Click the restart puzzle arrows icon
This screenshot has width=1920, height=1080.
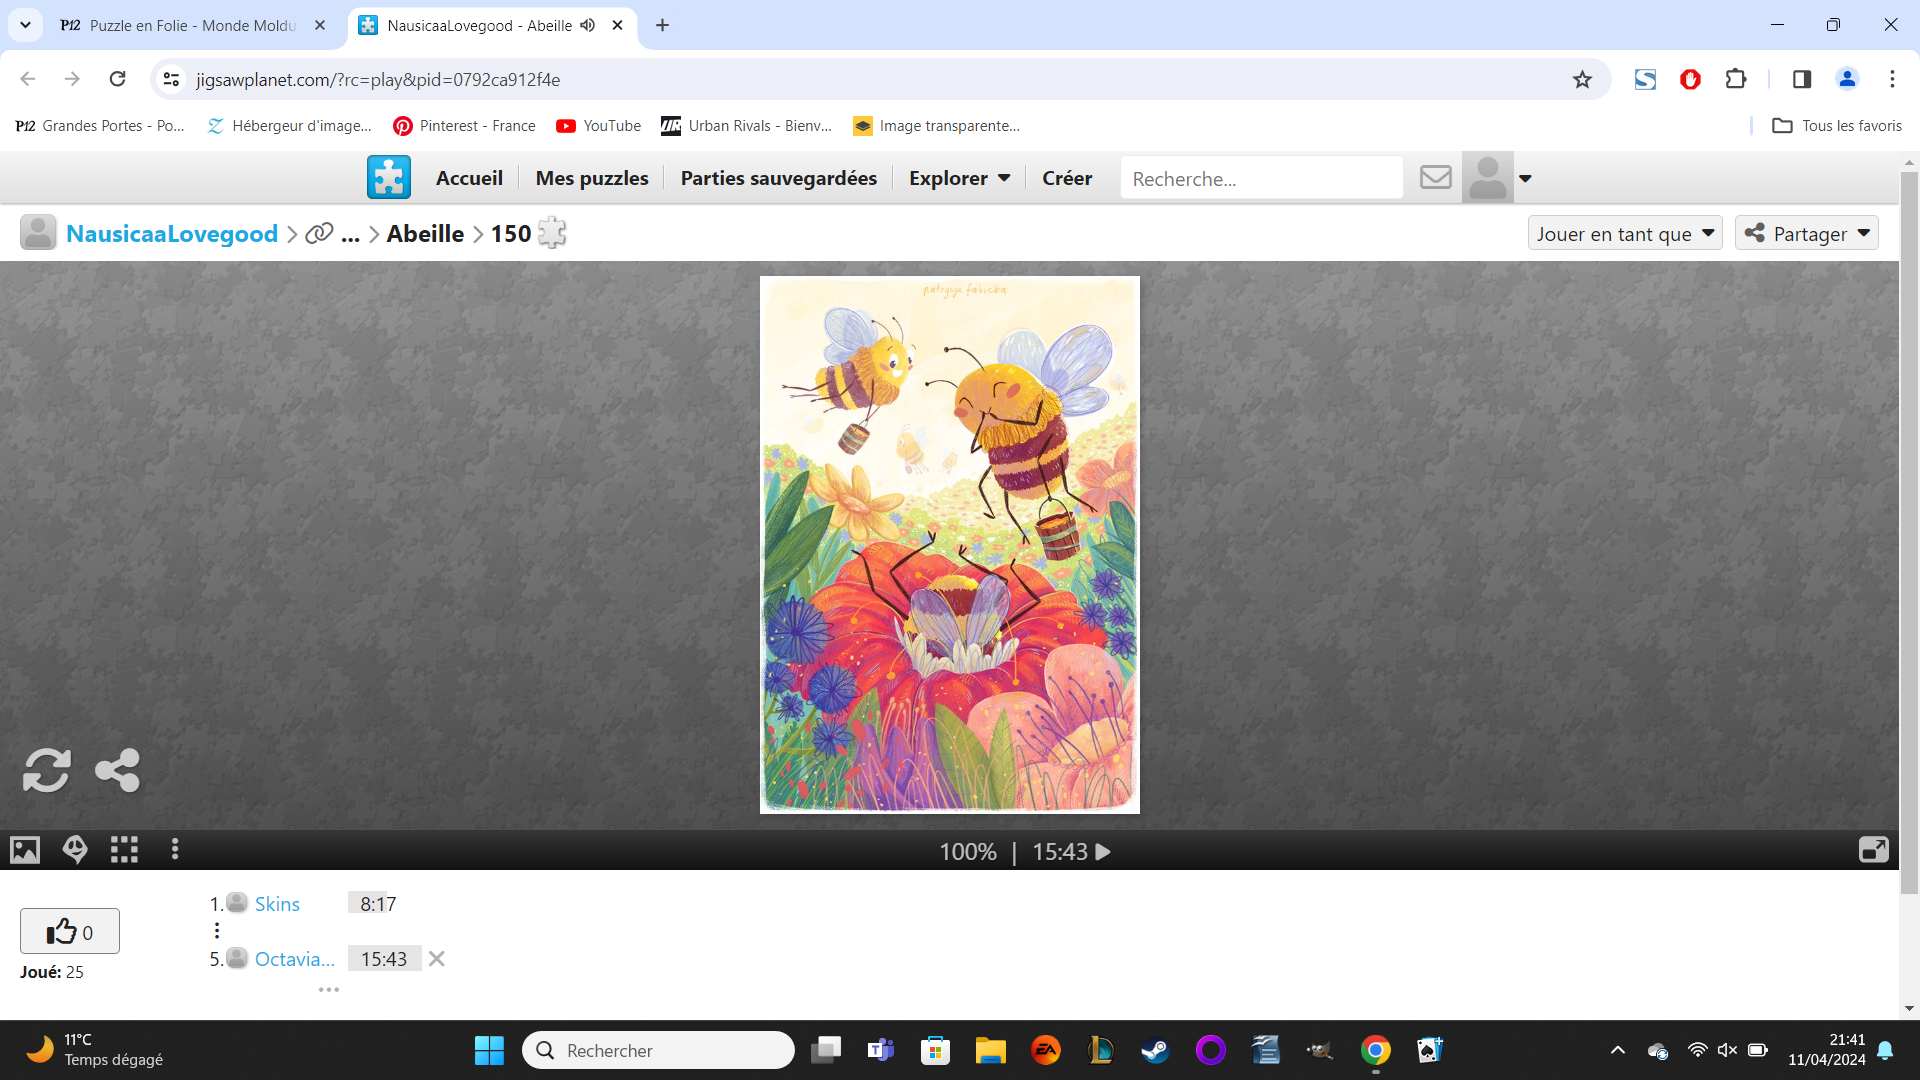click(46, 770)
